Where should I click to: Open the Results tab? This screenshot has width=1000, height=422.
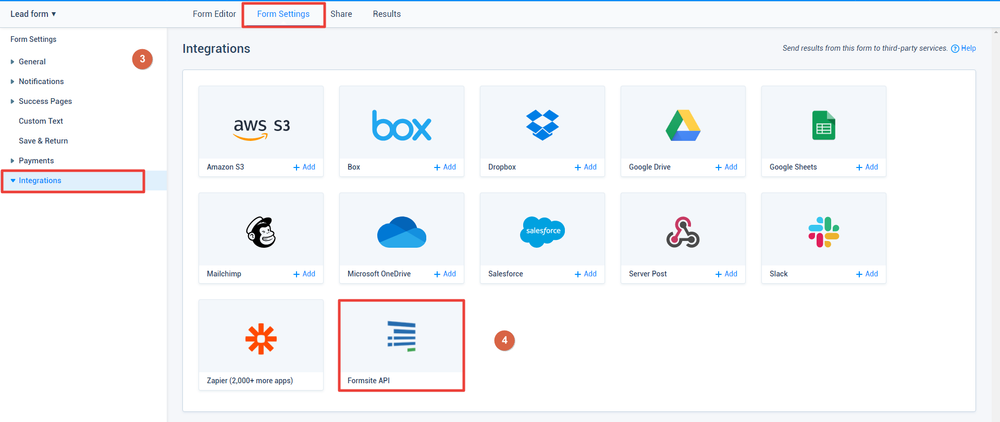pos(387,14)
